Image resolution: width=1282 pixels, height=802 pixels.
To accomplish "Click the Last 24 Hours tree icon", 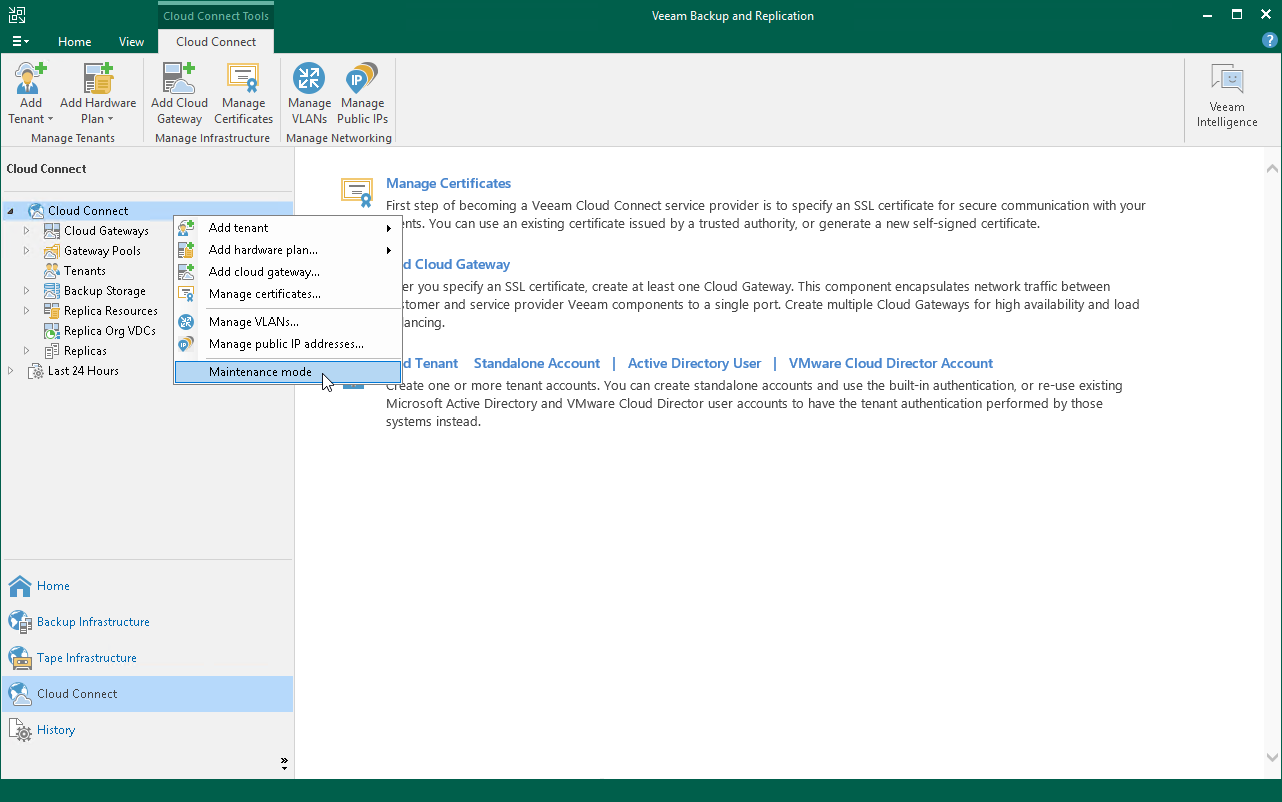I will point(36,371).
